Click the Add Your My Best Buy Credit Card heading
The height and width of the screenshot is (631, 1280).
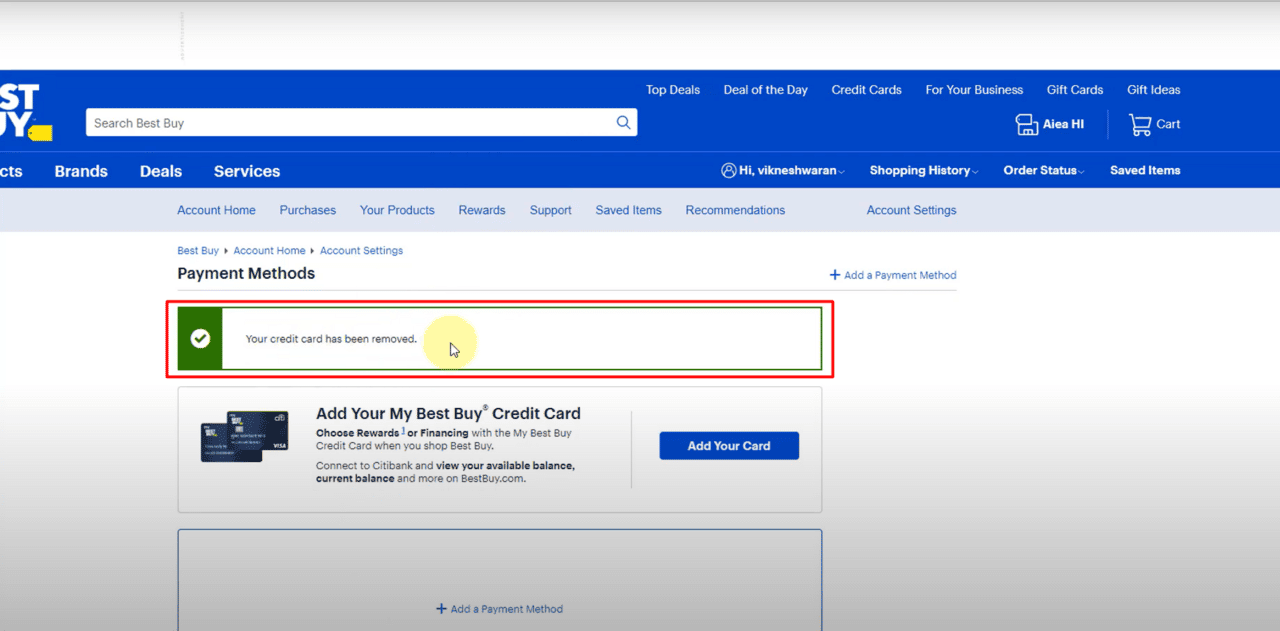[448, 413]
